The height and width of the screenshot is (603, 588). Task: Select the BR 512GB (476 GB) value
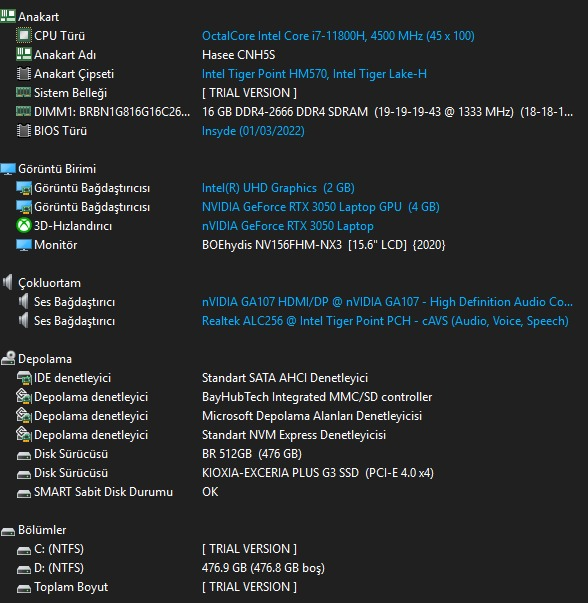(252, 454)
